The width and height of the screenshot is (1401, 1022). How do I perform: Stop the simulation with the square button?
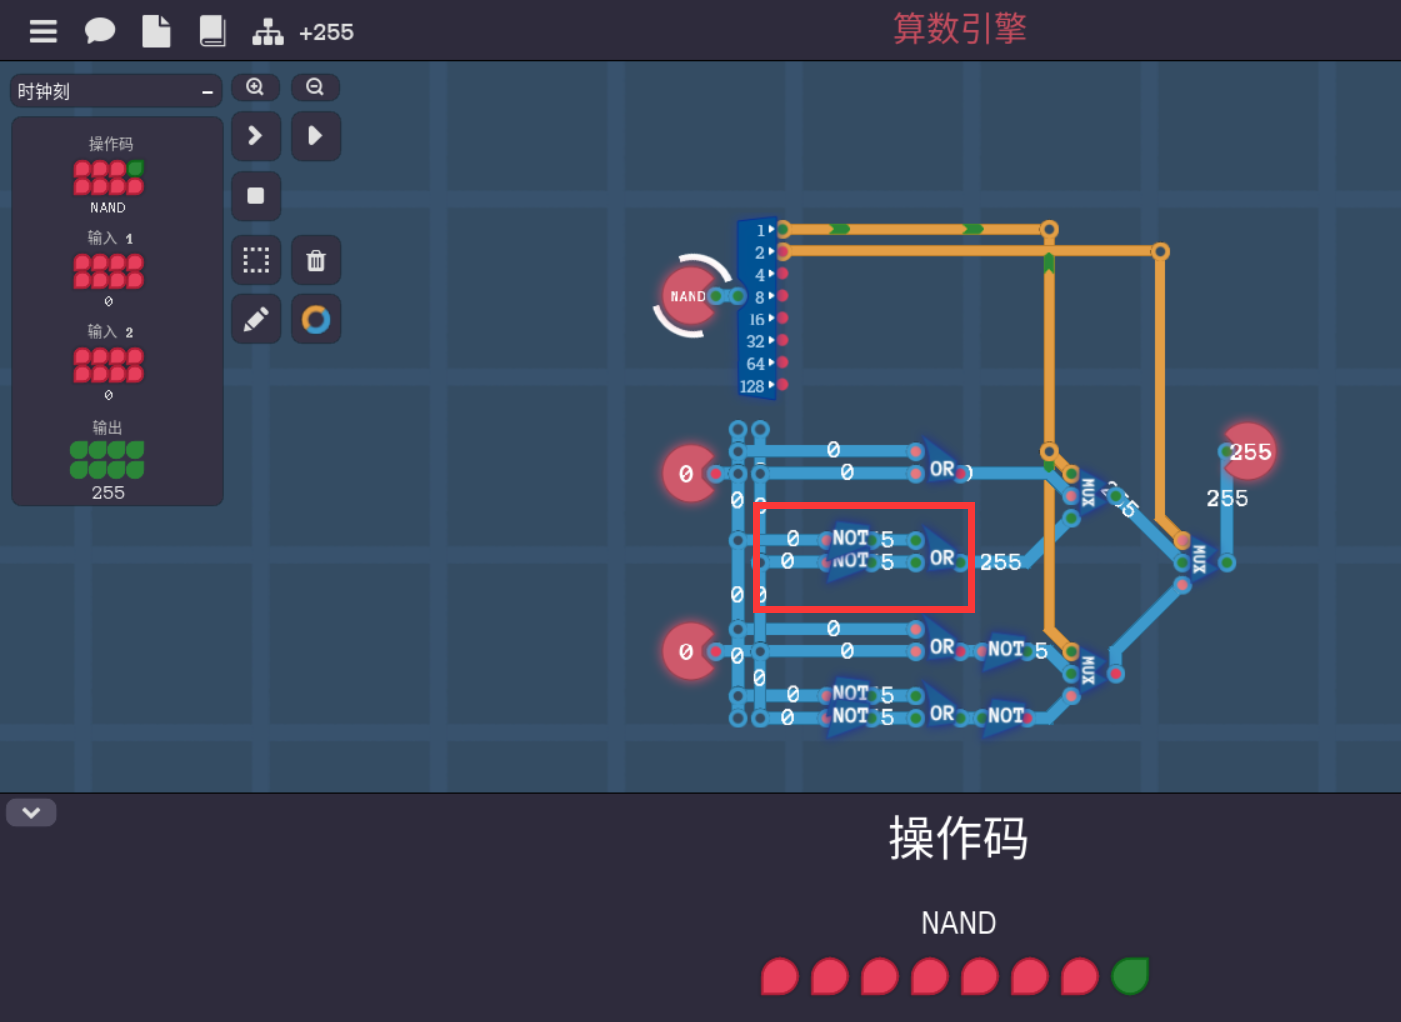[x=255, y=196]
